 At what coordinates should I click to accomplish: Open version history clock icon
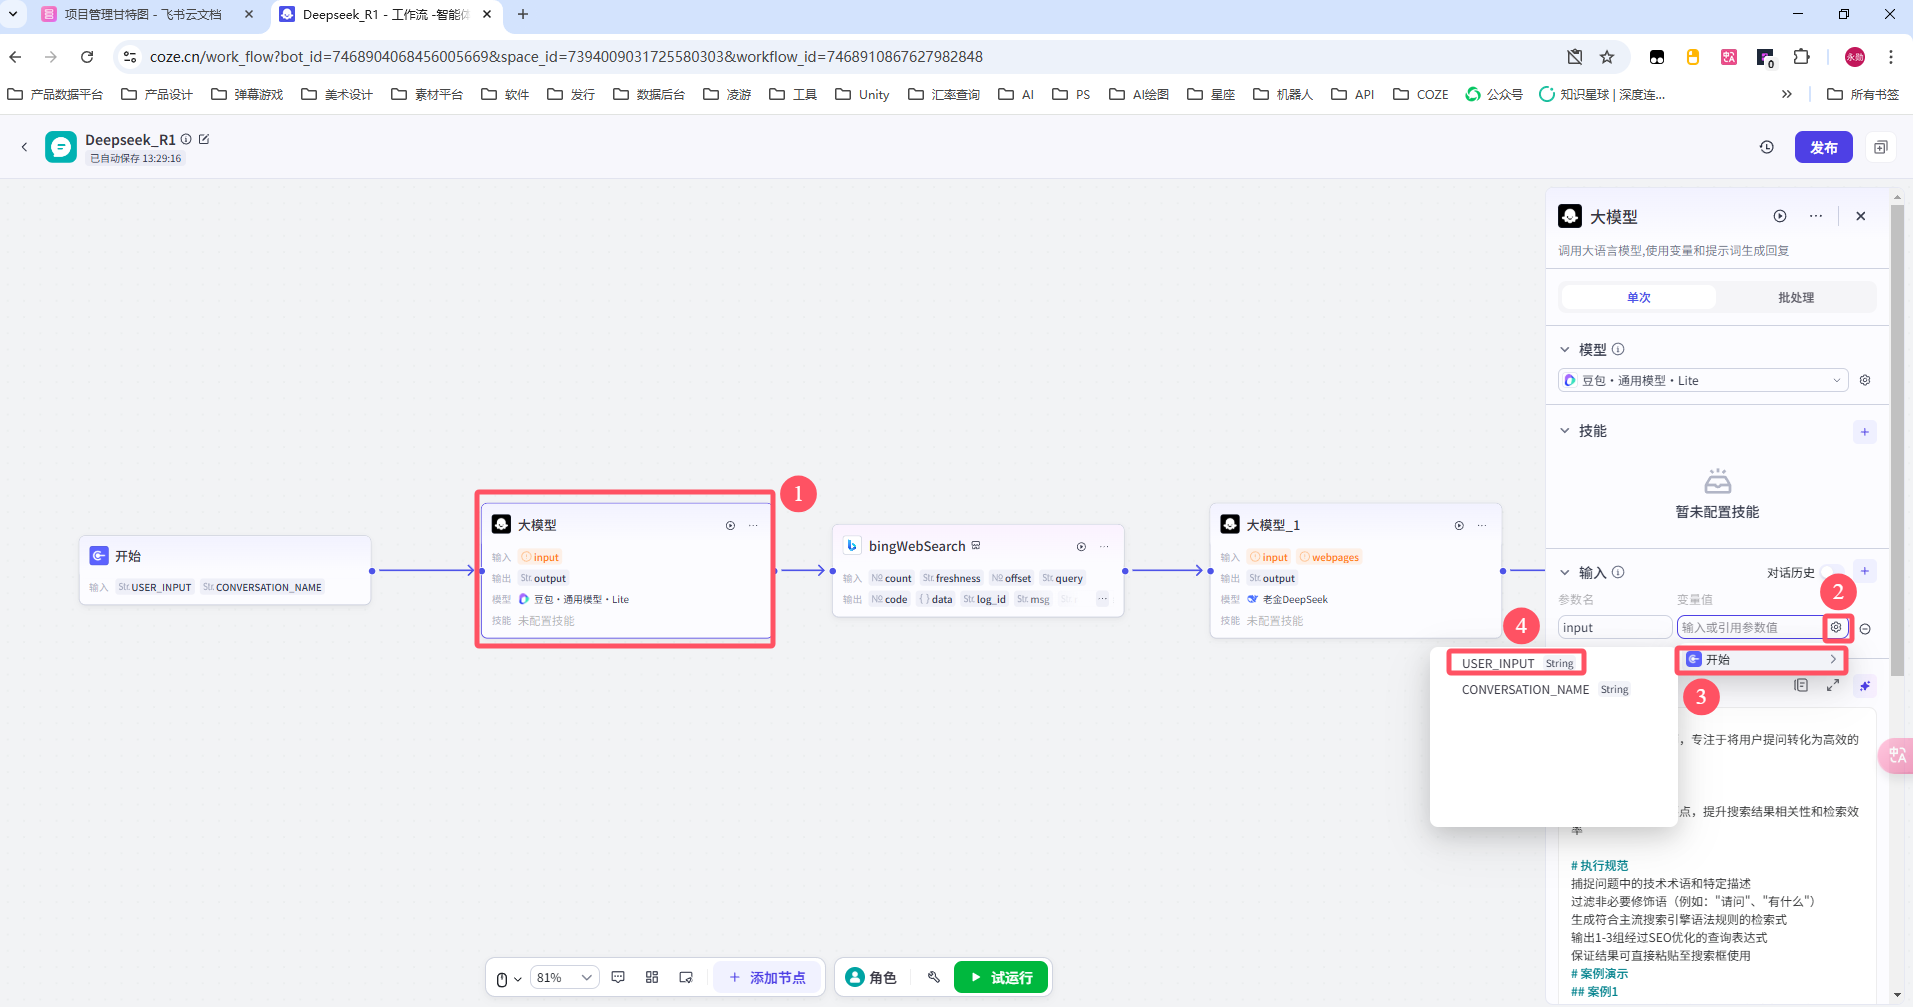click(1767, 147)
